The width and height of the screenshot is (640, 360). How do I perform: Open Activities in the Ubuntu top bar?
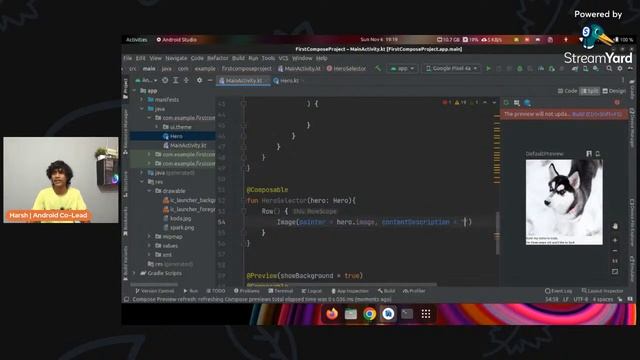point(136,40)
